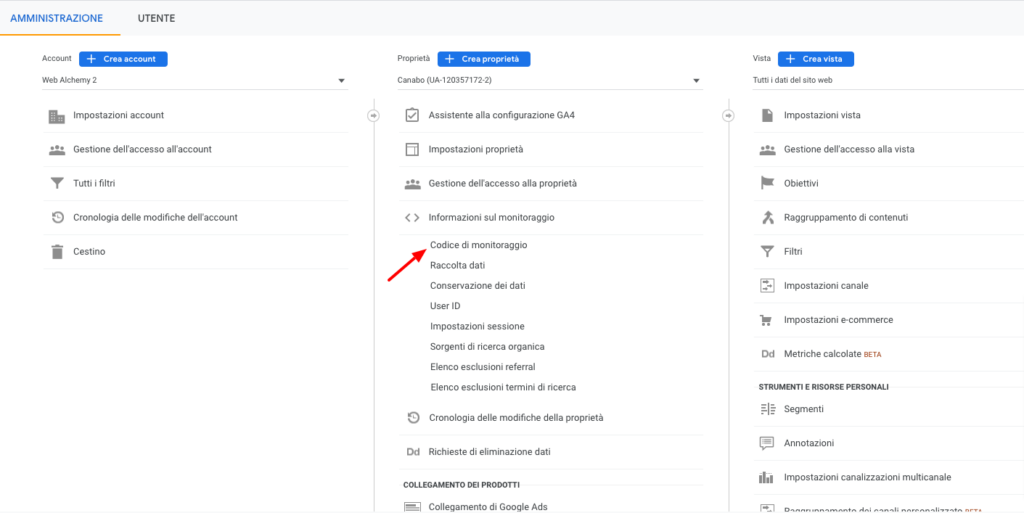Screen dimensions: 1024x513
Task: Click the bar chart icon for Impostazioni canalizzazioni multicanale
Action: [766, 477]
